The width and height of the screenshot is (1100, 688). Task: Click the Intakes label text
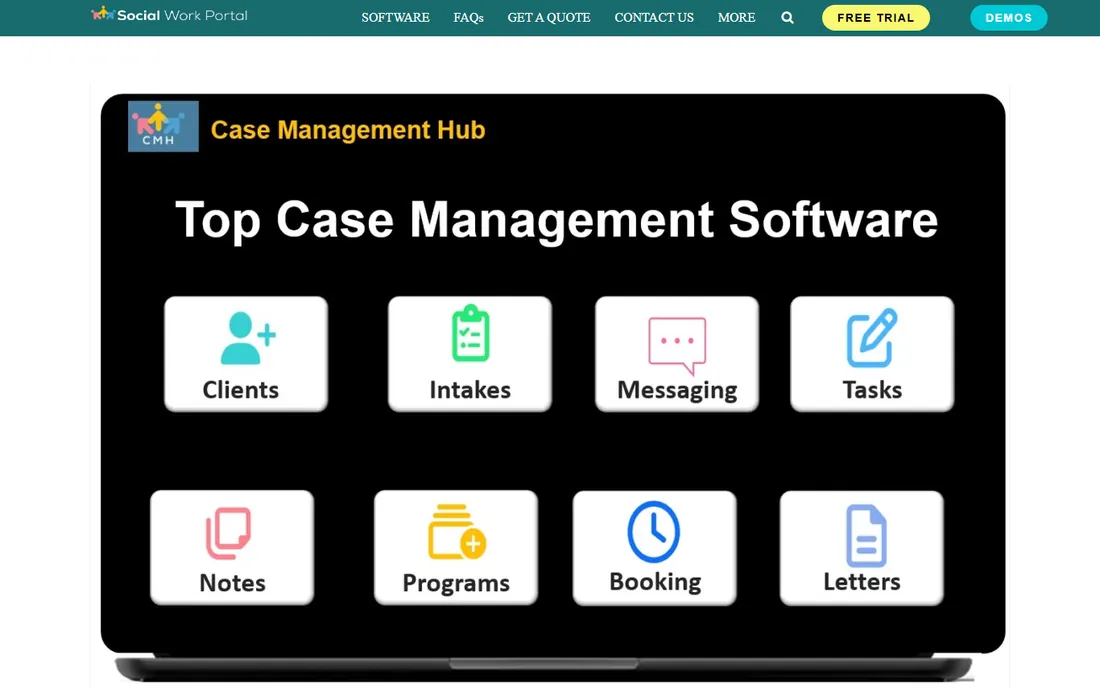(x=470, y=390)
